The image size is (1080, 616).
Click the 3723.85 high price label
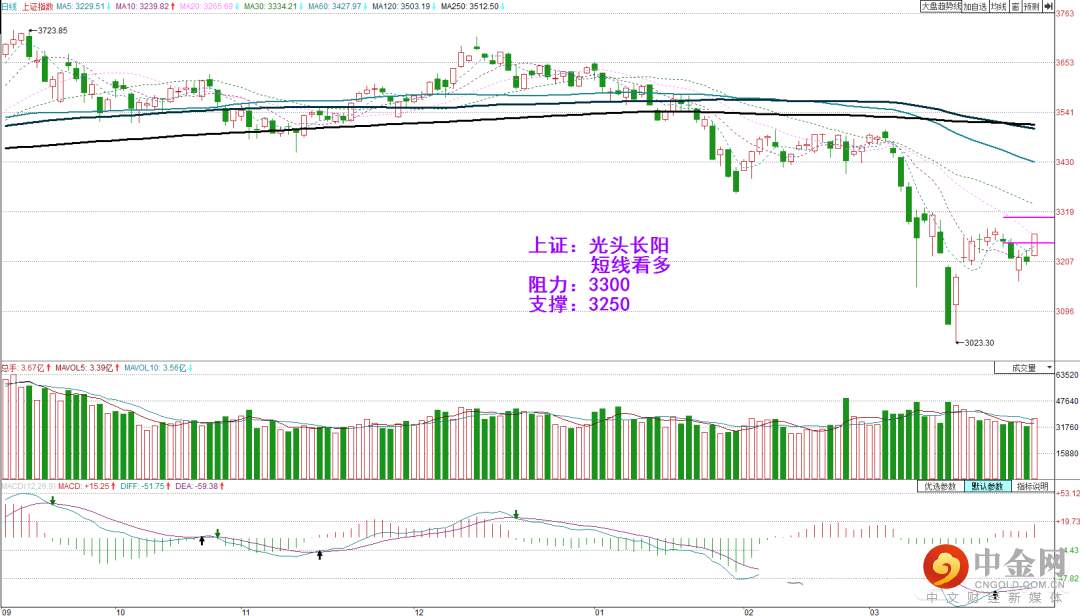pyautogui.click(x=52, y=30)
